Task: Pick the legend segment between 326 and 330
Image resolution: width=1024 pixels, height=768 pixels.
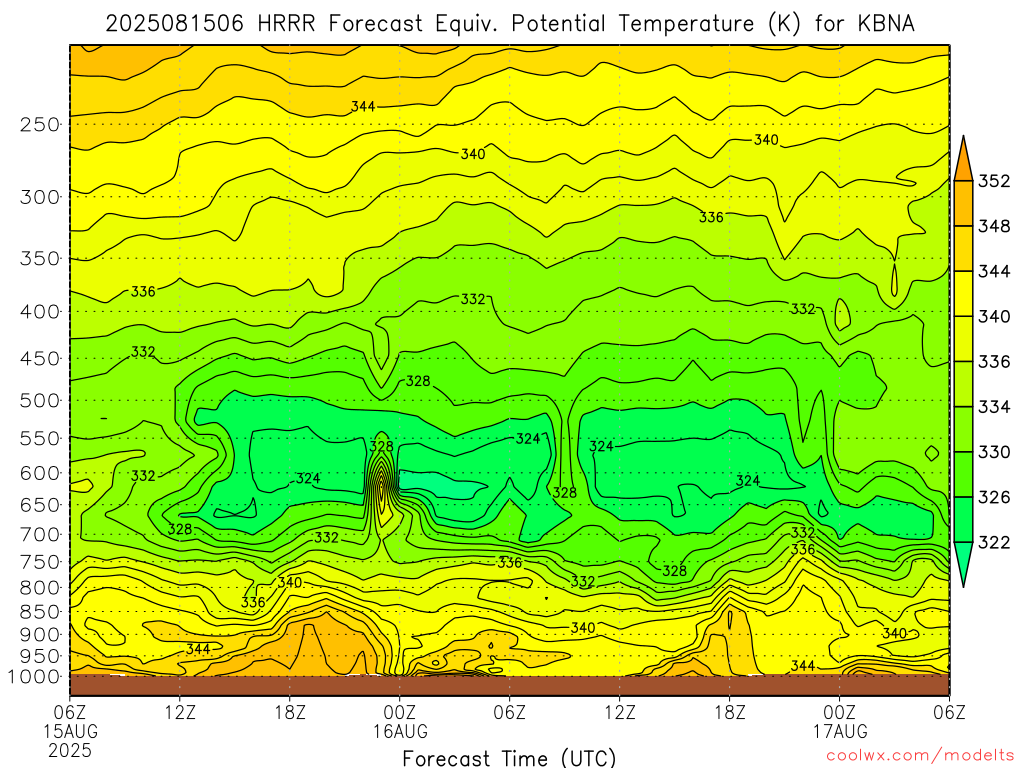Action: click(x=963, y=474)
